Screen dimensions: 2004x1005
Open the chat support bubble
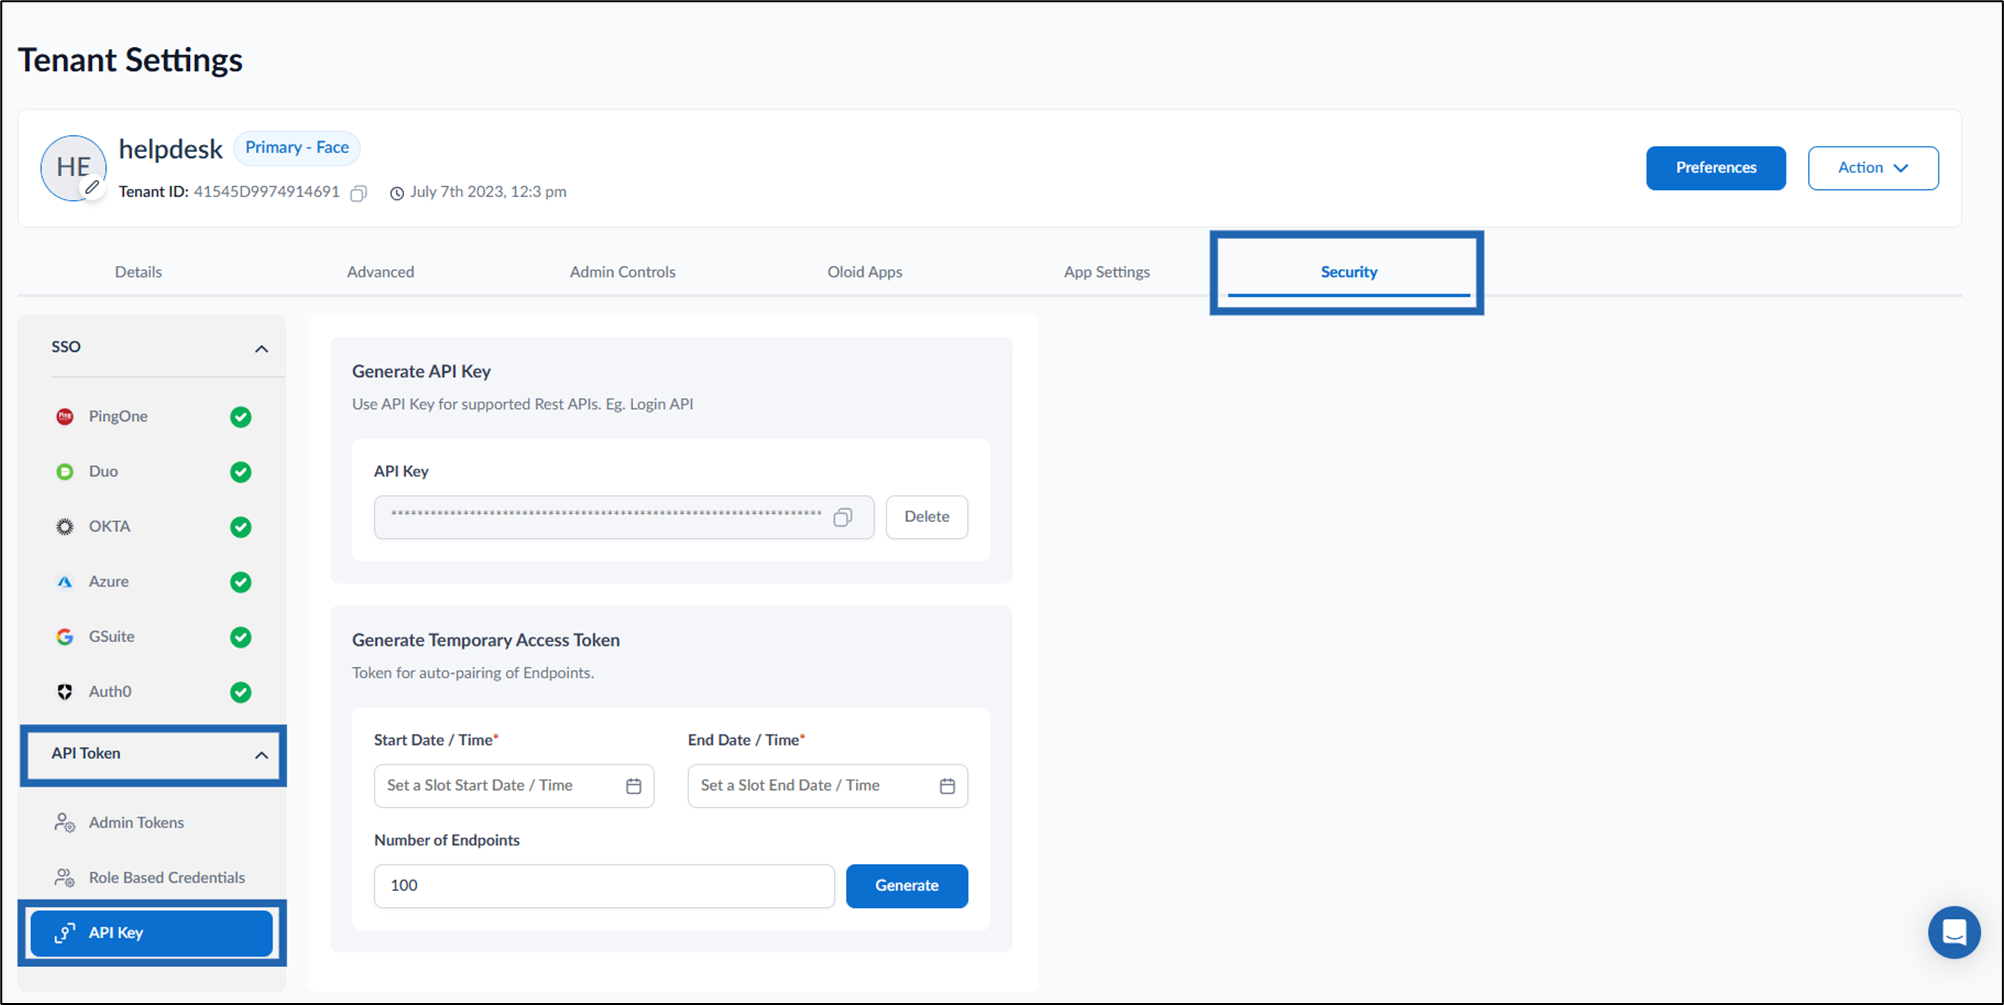point(1954,932)
